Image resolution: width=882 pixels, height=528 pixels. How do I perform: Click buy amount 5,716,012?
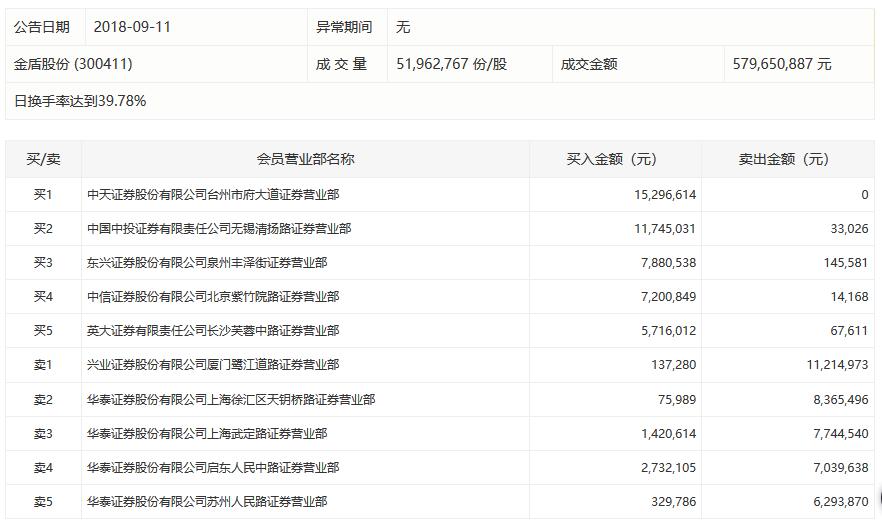668,331
